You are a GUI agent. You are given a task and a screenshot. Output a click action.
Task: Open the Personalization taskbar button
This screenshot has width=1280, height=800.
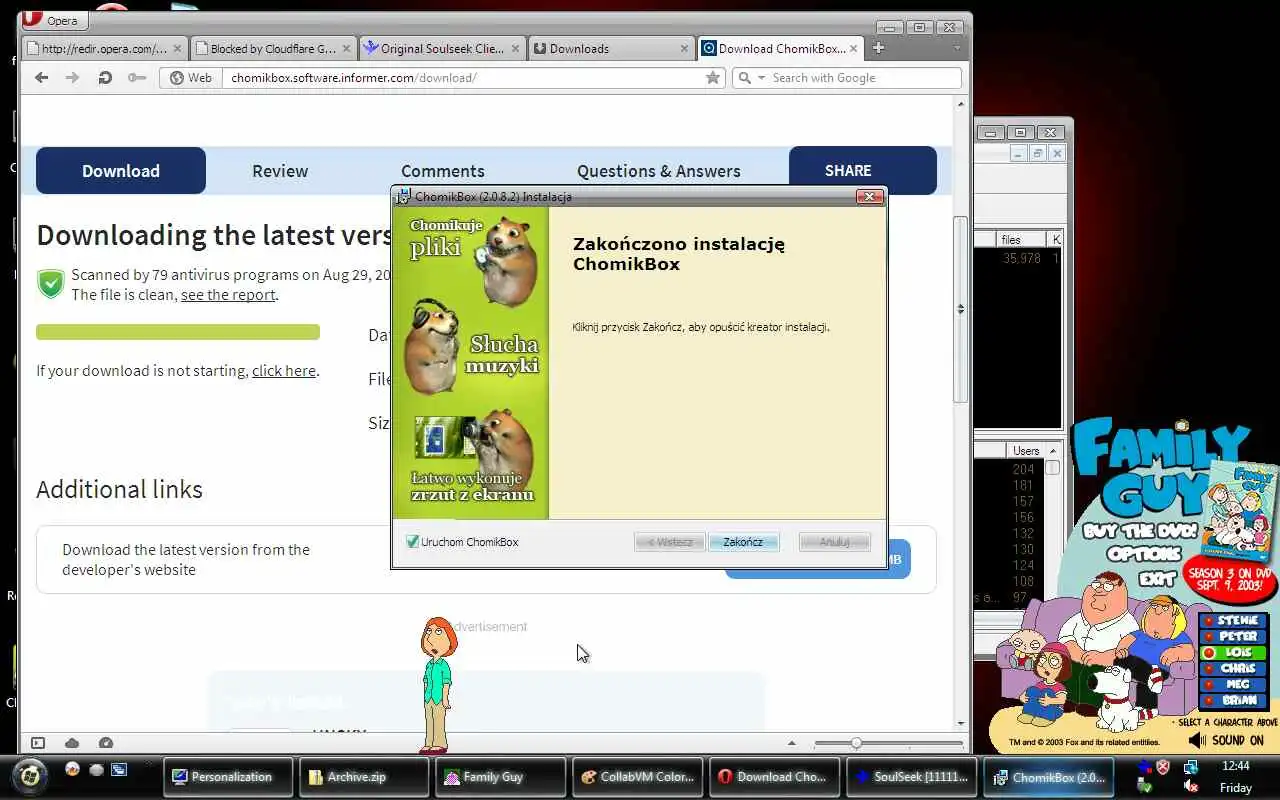click(x=228, y=777)
